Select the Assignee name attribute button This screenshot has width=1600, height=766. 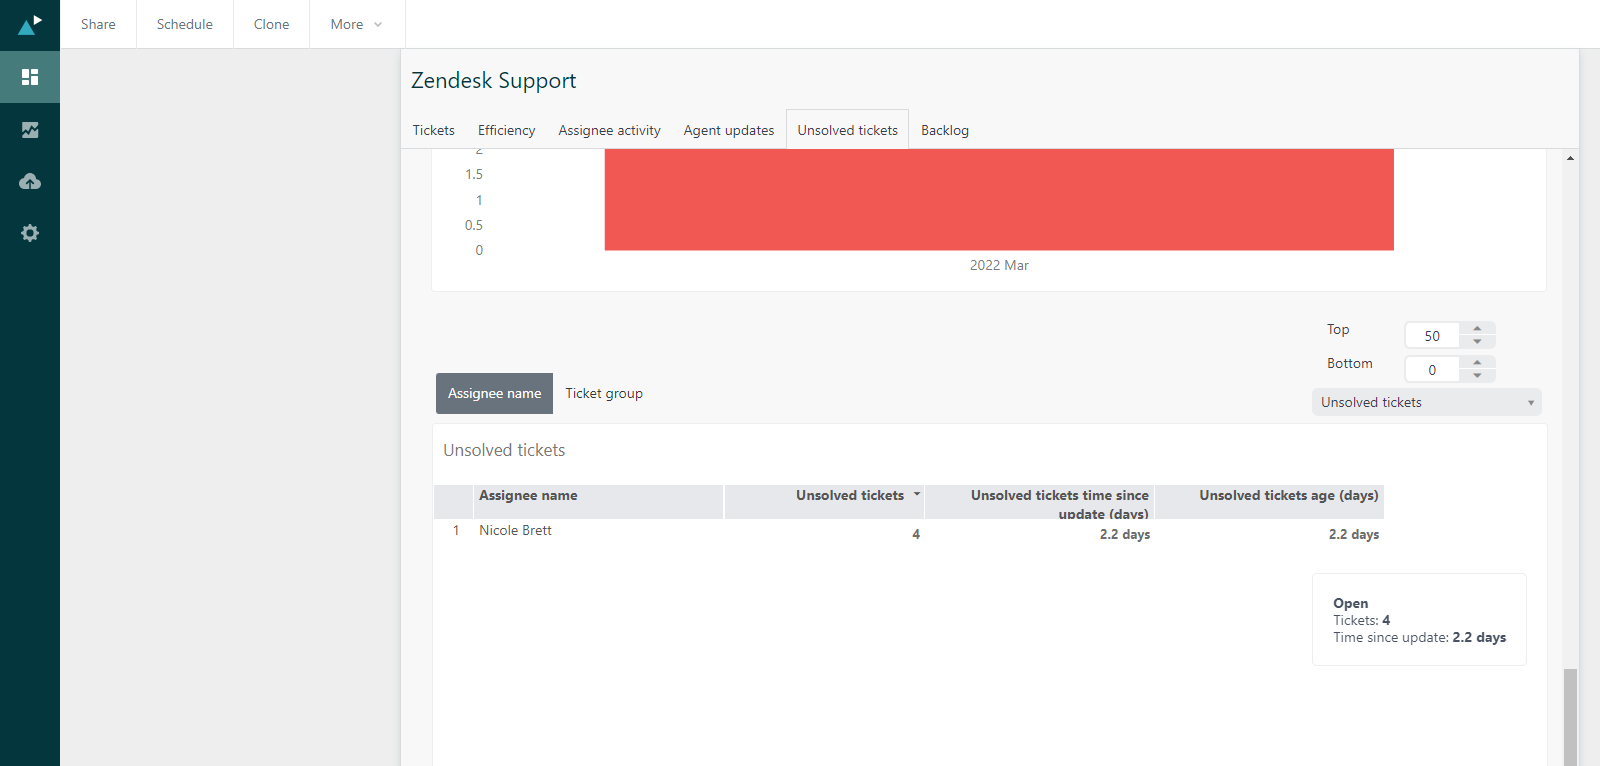pyautogui.click(x=494, y=393)
